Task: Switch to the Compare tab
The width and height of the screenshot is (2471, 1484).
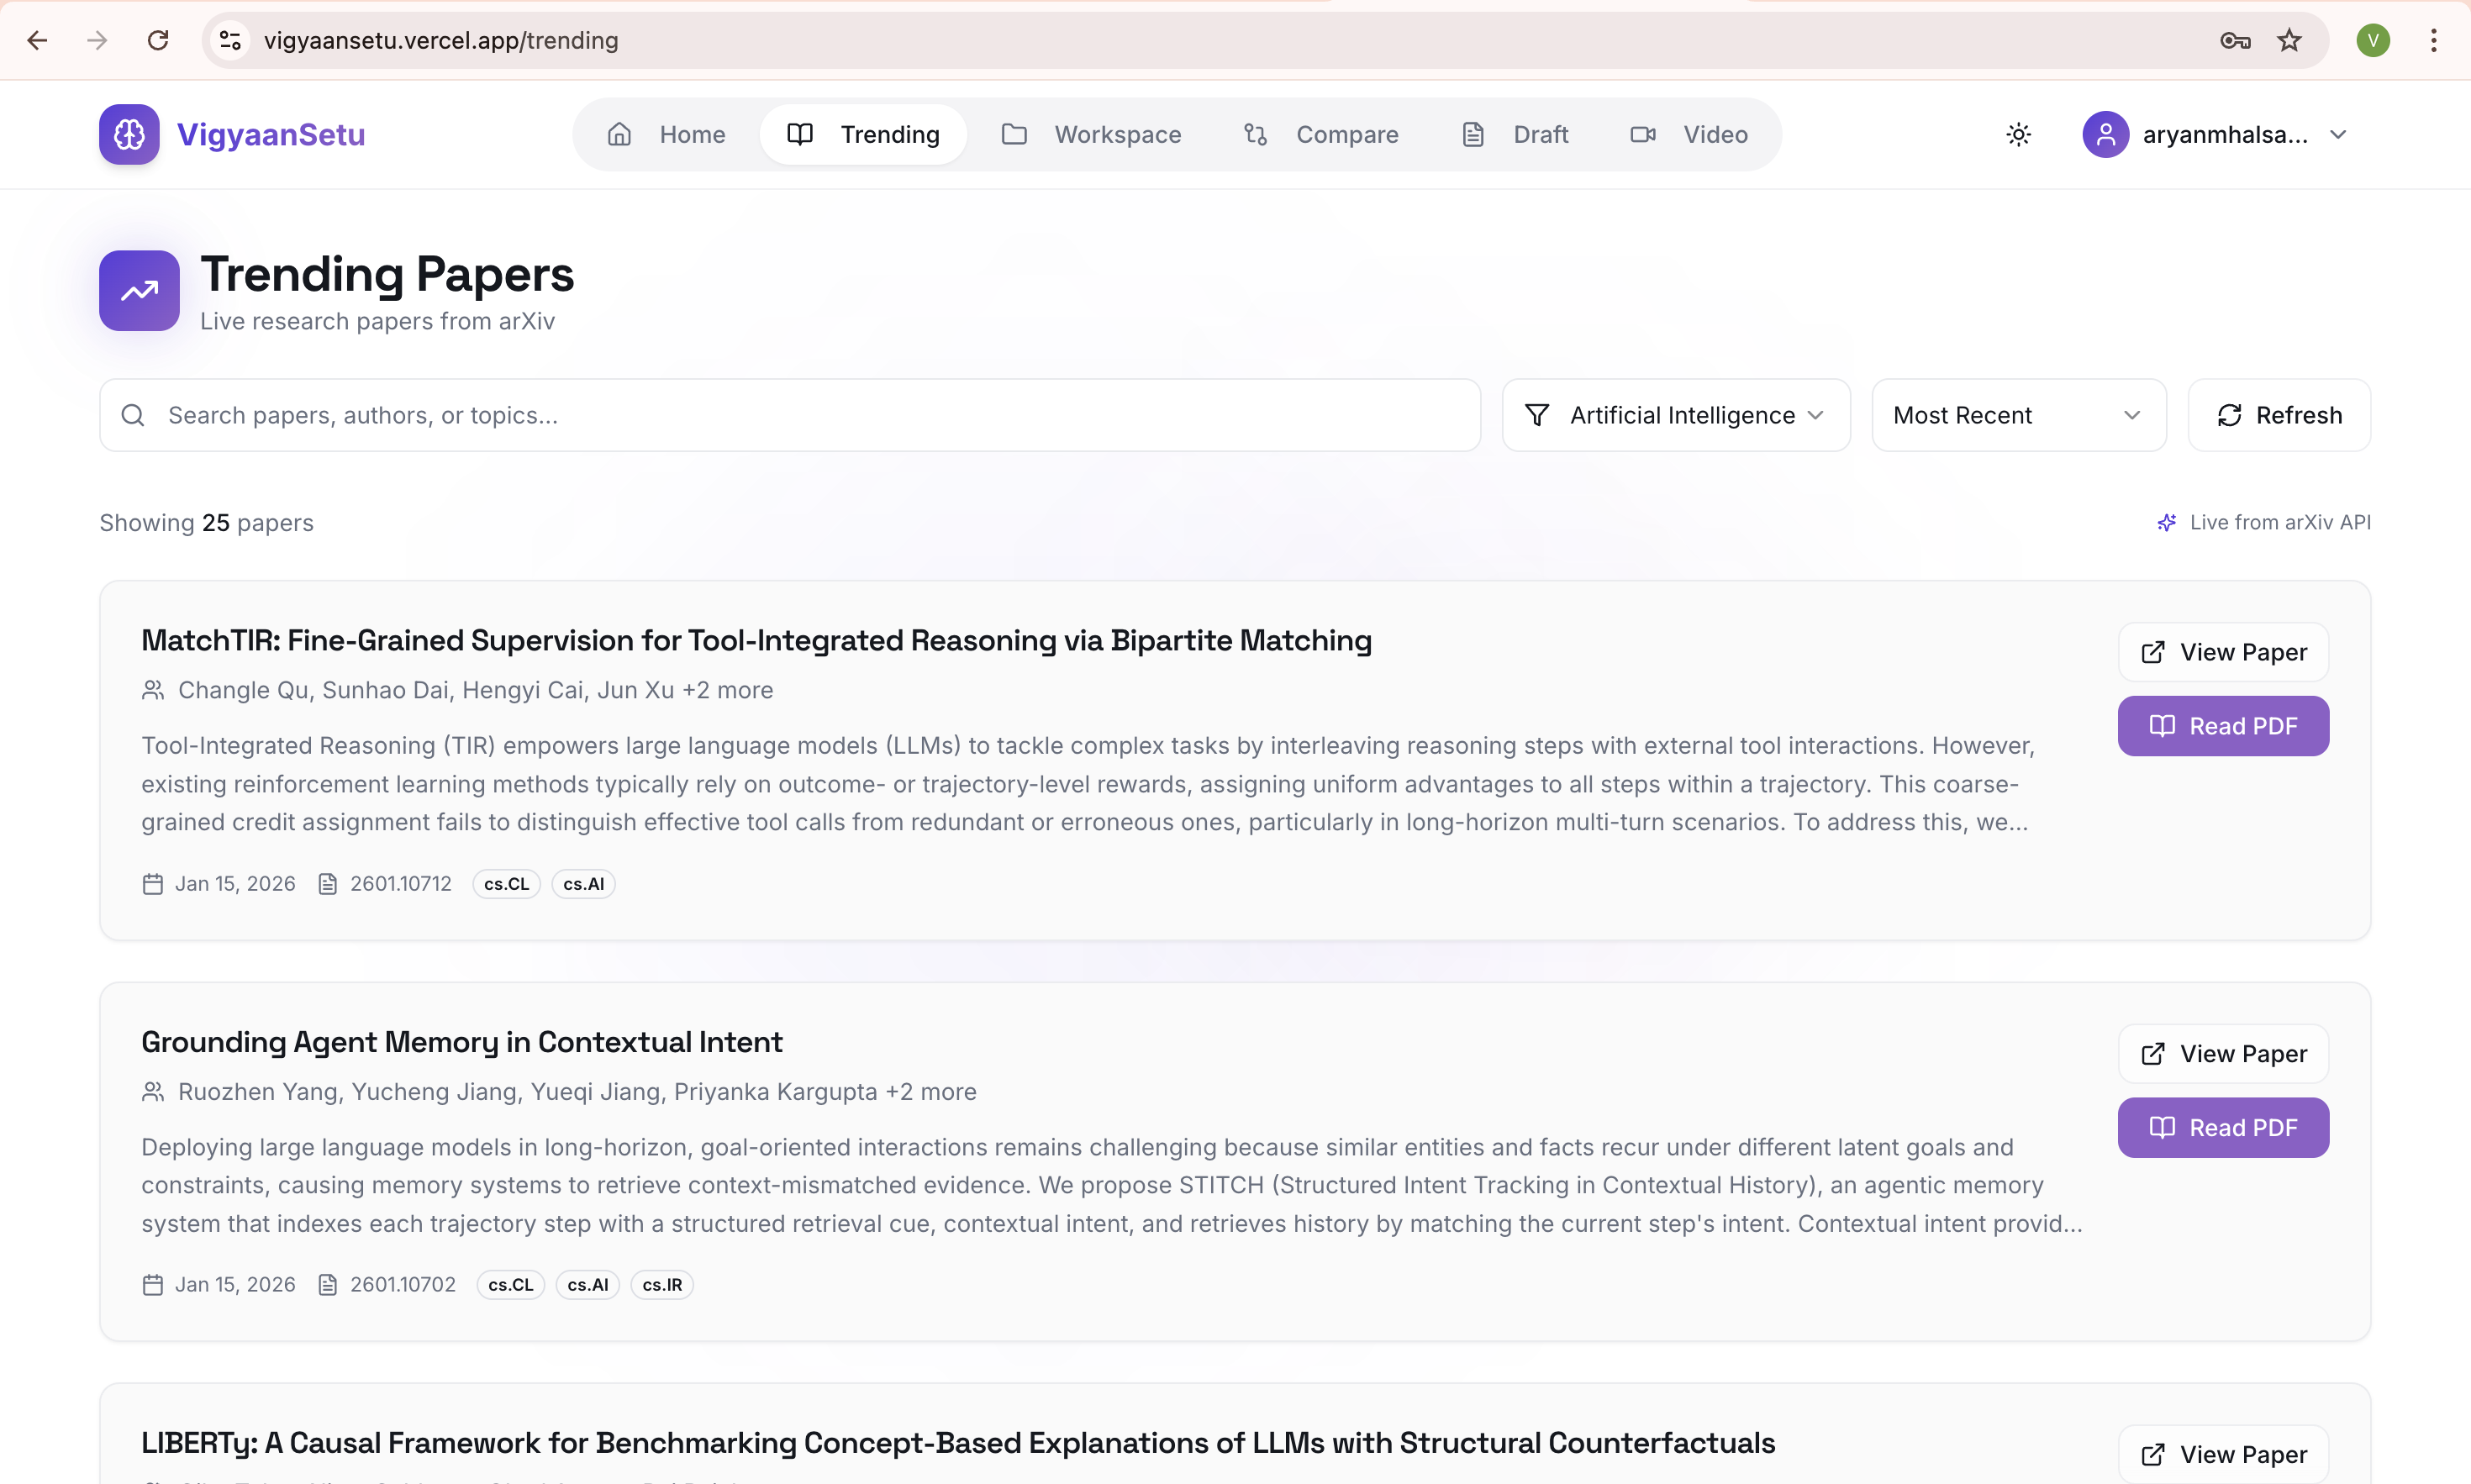Action: click(1320, 134)
